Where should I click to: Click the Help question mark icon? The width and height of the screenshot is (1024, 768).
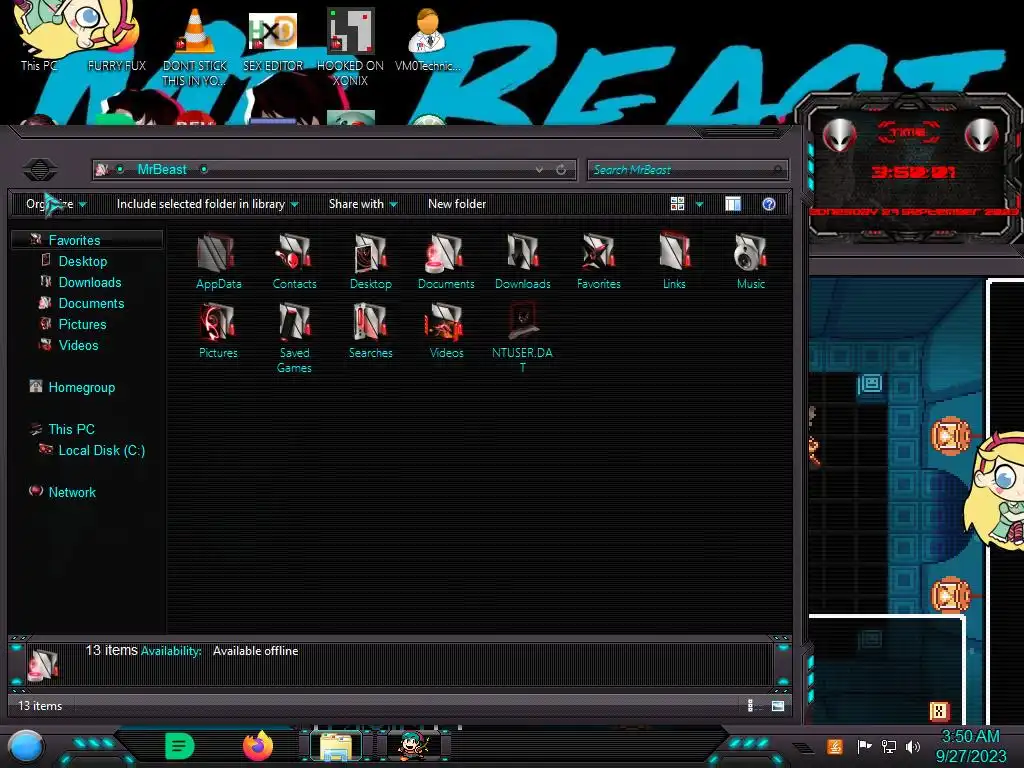point(769,204)
